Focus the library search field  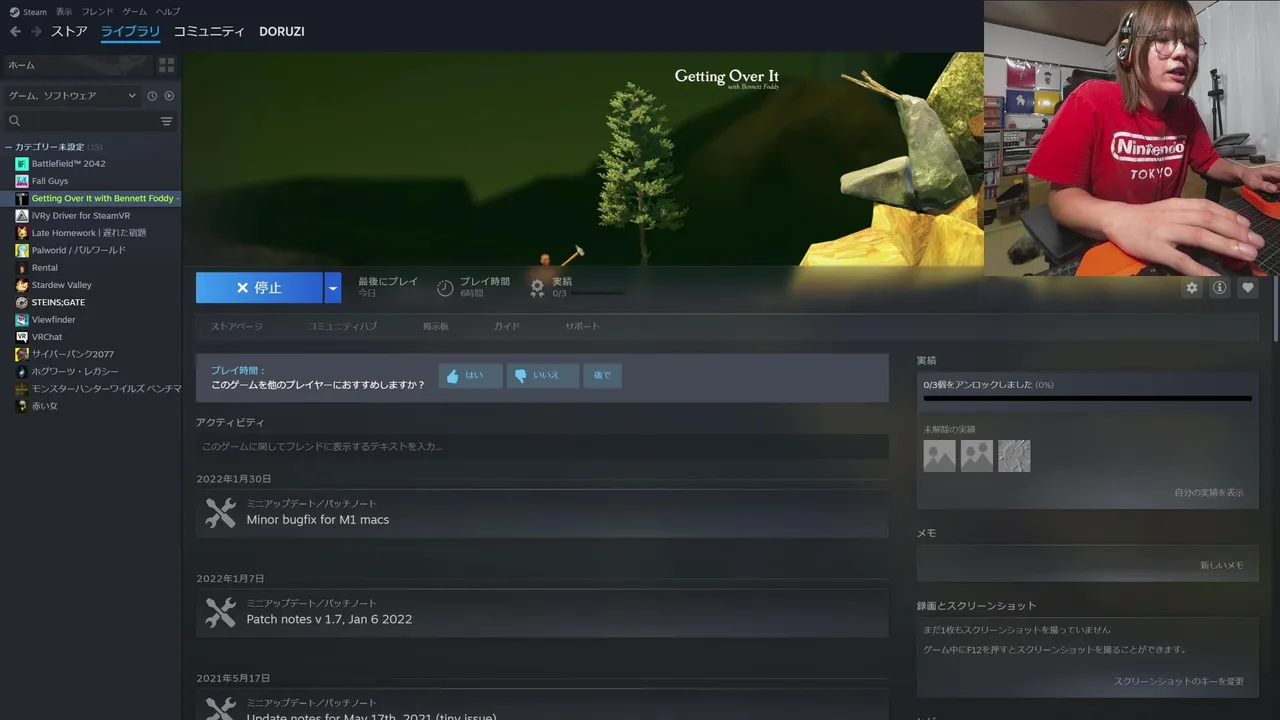pyautogui.click(x=90, y=121)
